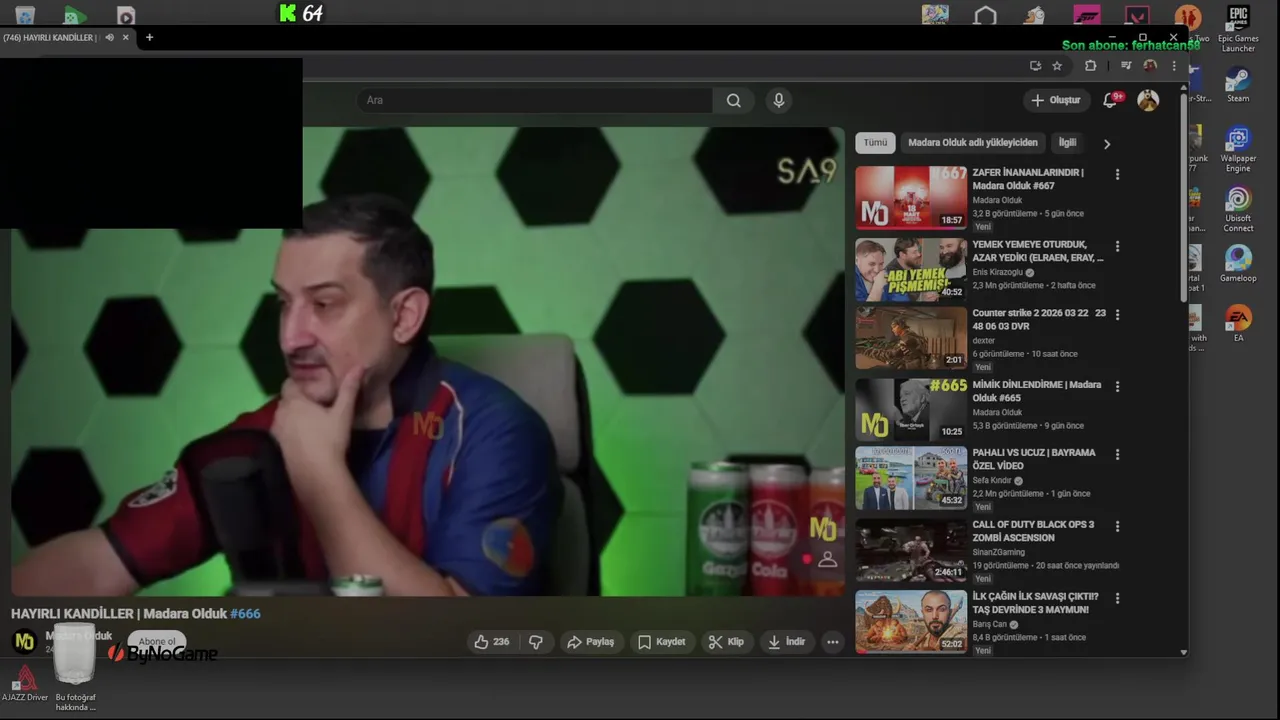The image size is (1280, 720).
Task: Click the İndir download button
Action: [786, 642]
